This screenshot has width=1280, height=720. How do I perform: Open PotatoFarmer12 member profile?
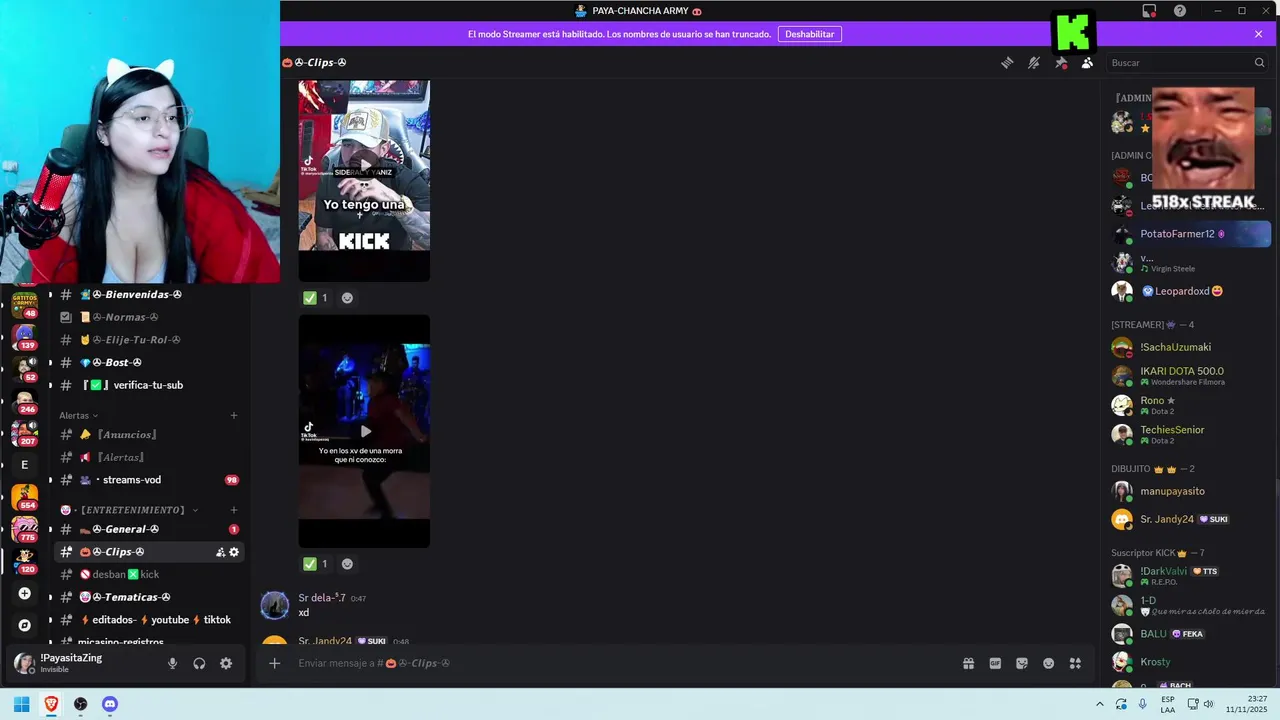1190,234
